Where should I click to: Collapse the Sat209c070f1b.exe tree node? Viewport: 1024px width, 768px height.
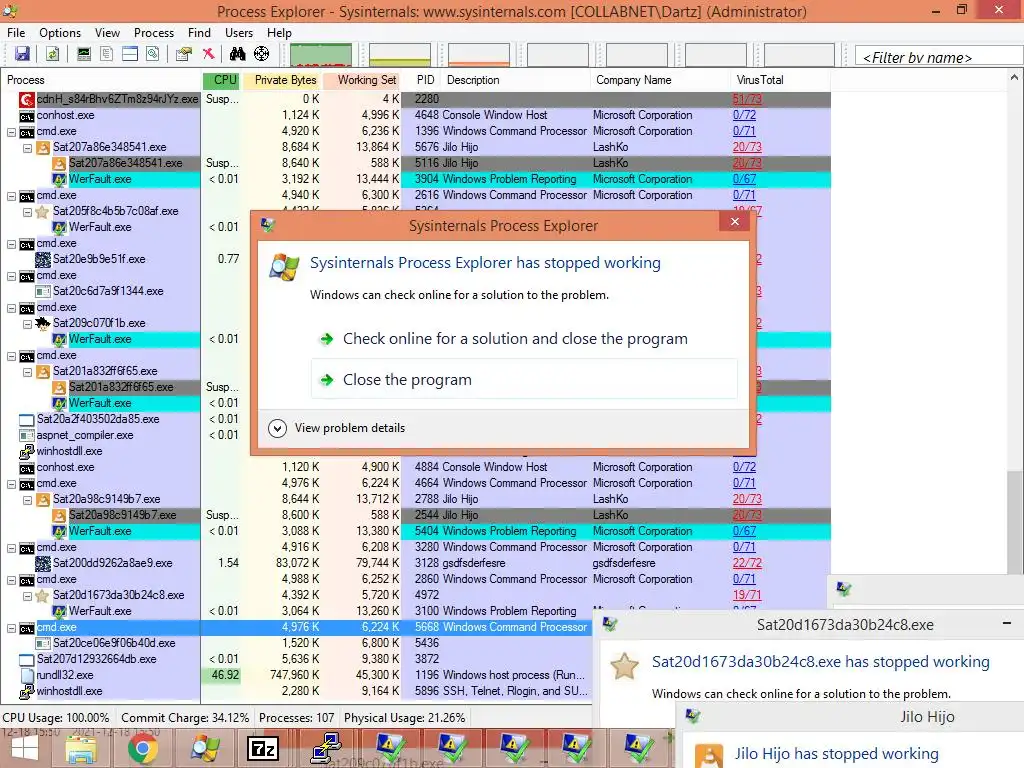point(27,323)
